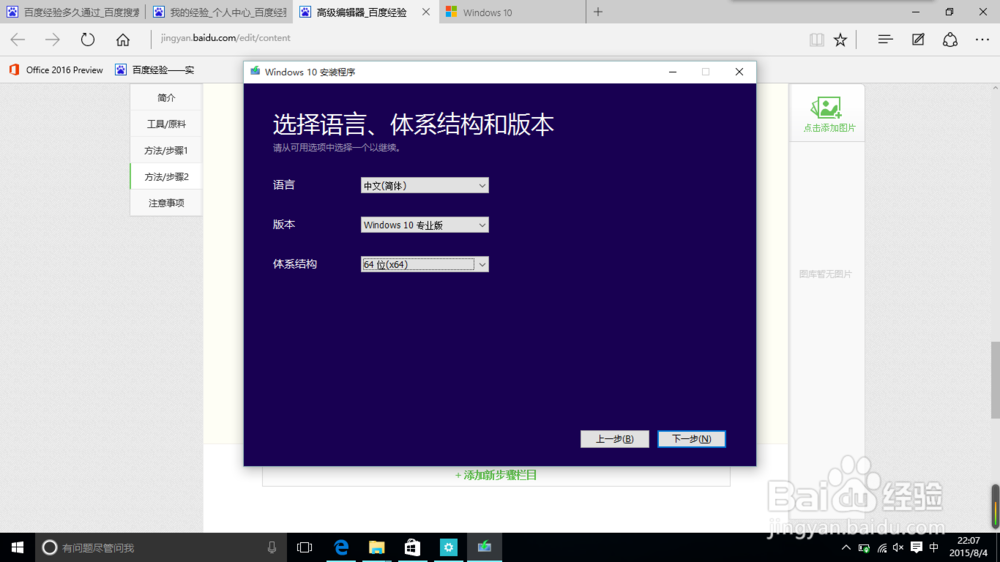Open the Store from the taskbar
1000x562 pixels.
coord(413,547)
